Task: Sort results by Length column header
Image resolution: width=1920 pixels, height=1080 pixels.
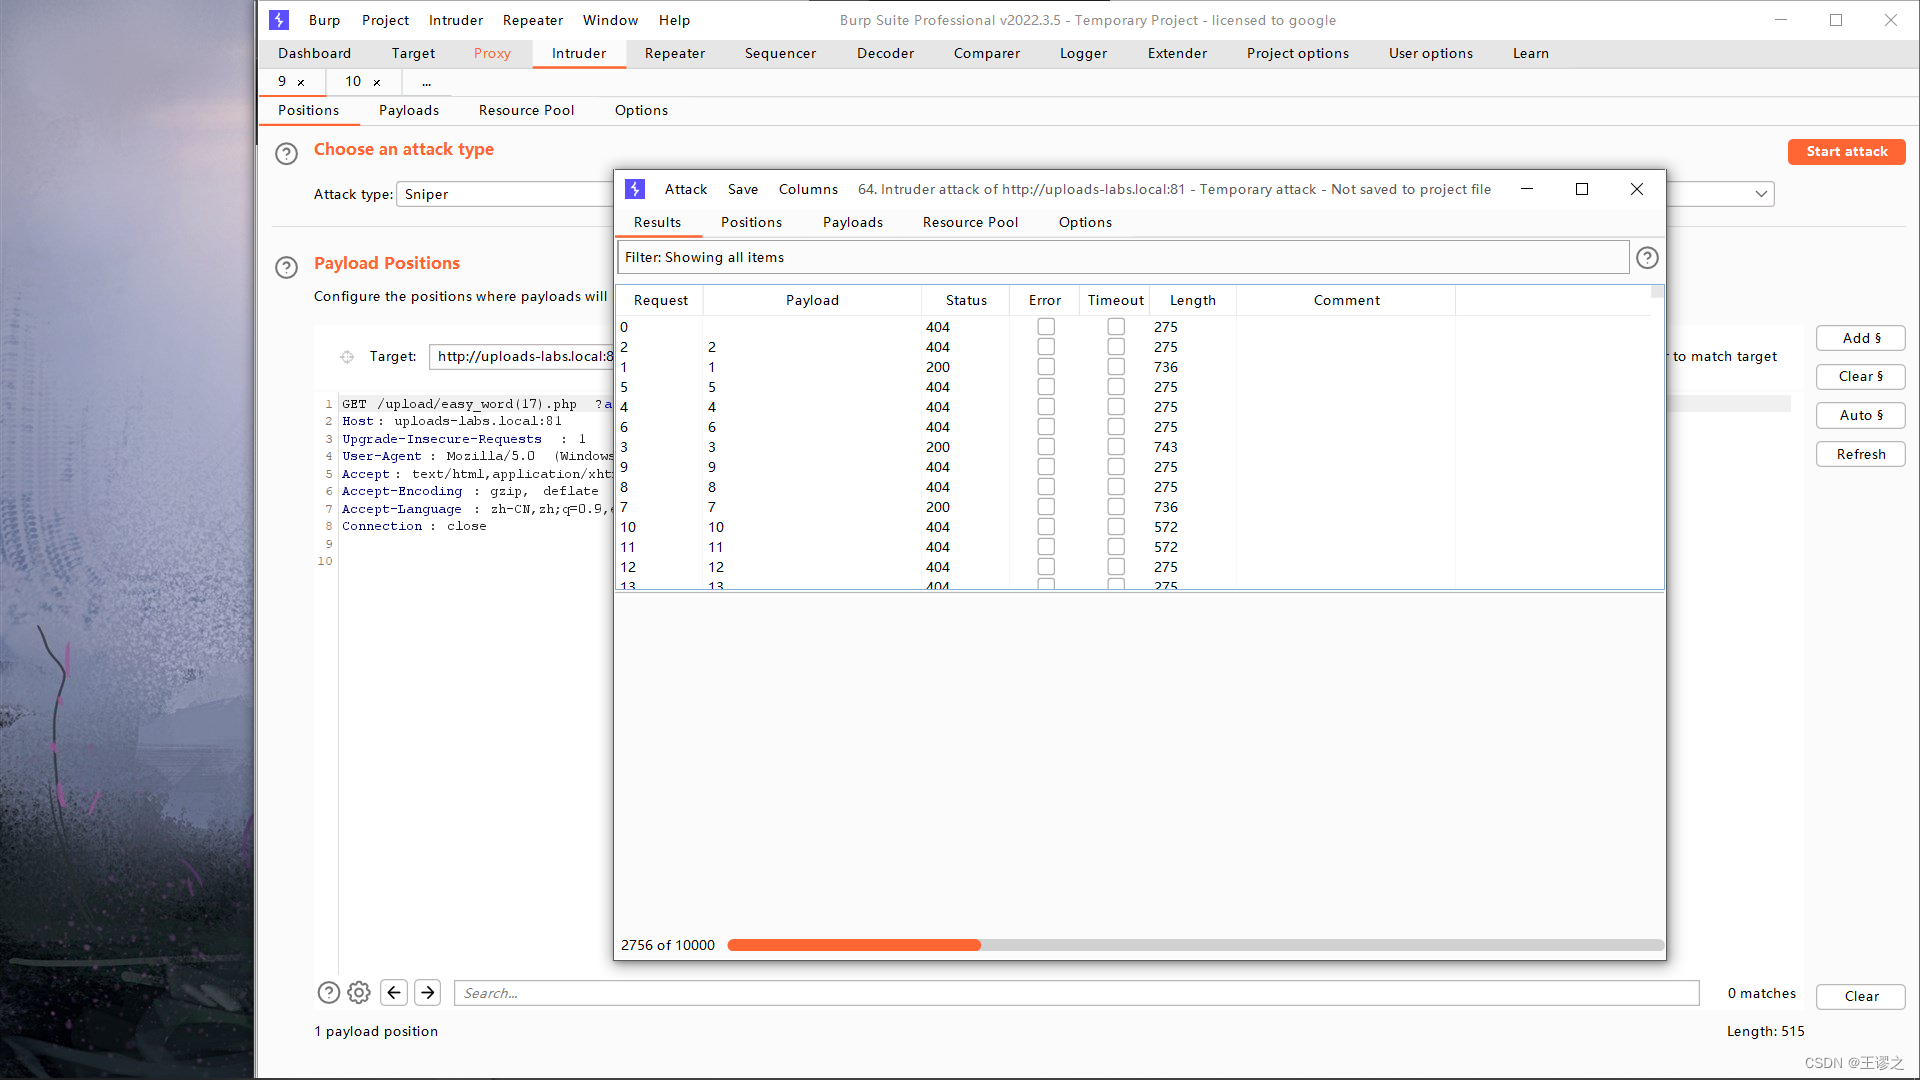Action: (x=1192, y=300)
